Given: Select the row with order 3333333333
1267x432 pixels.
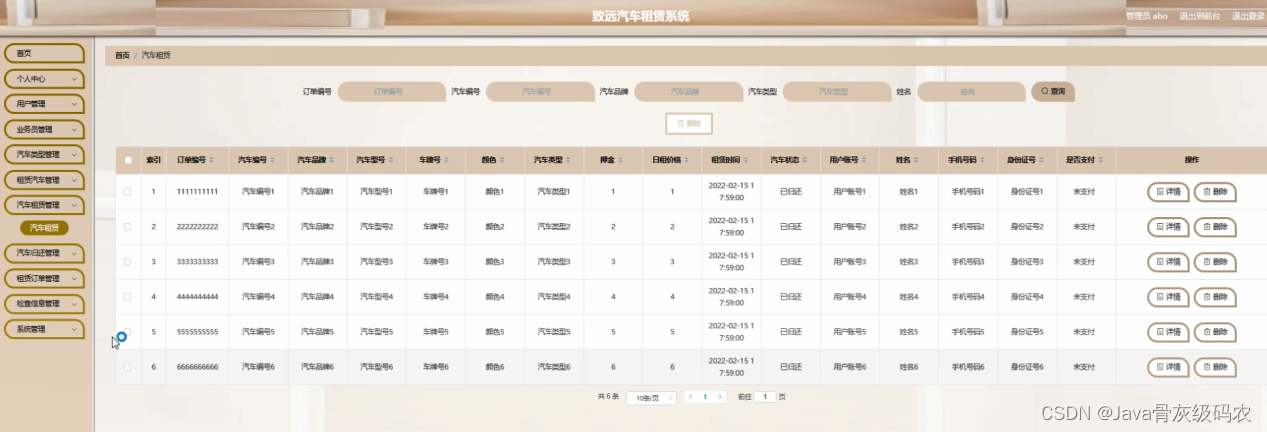Looking at the screenshot, I should click(x=128, y=262).
